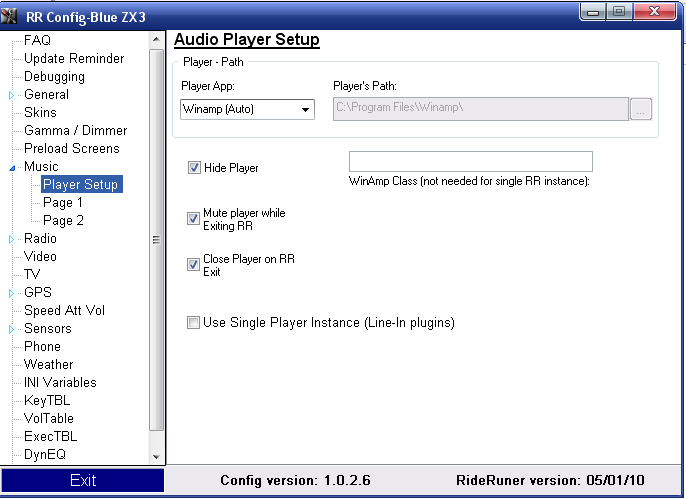686x498 pixels.
Task: Open INI Variables settings
Action: pyautogui.click(x=60, y=382)
